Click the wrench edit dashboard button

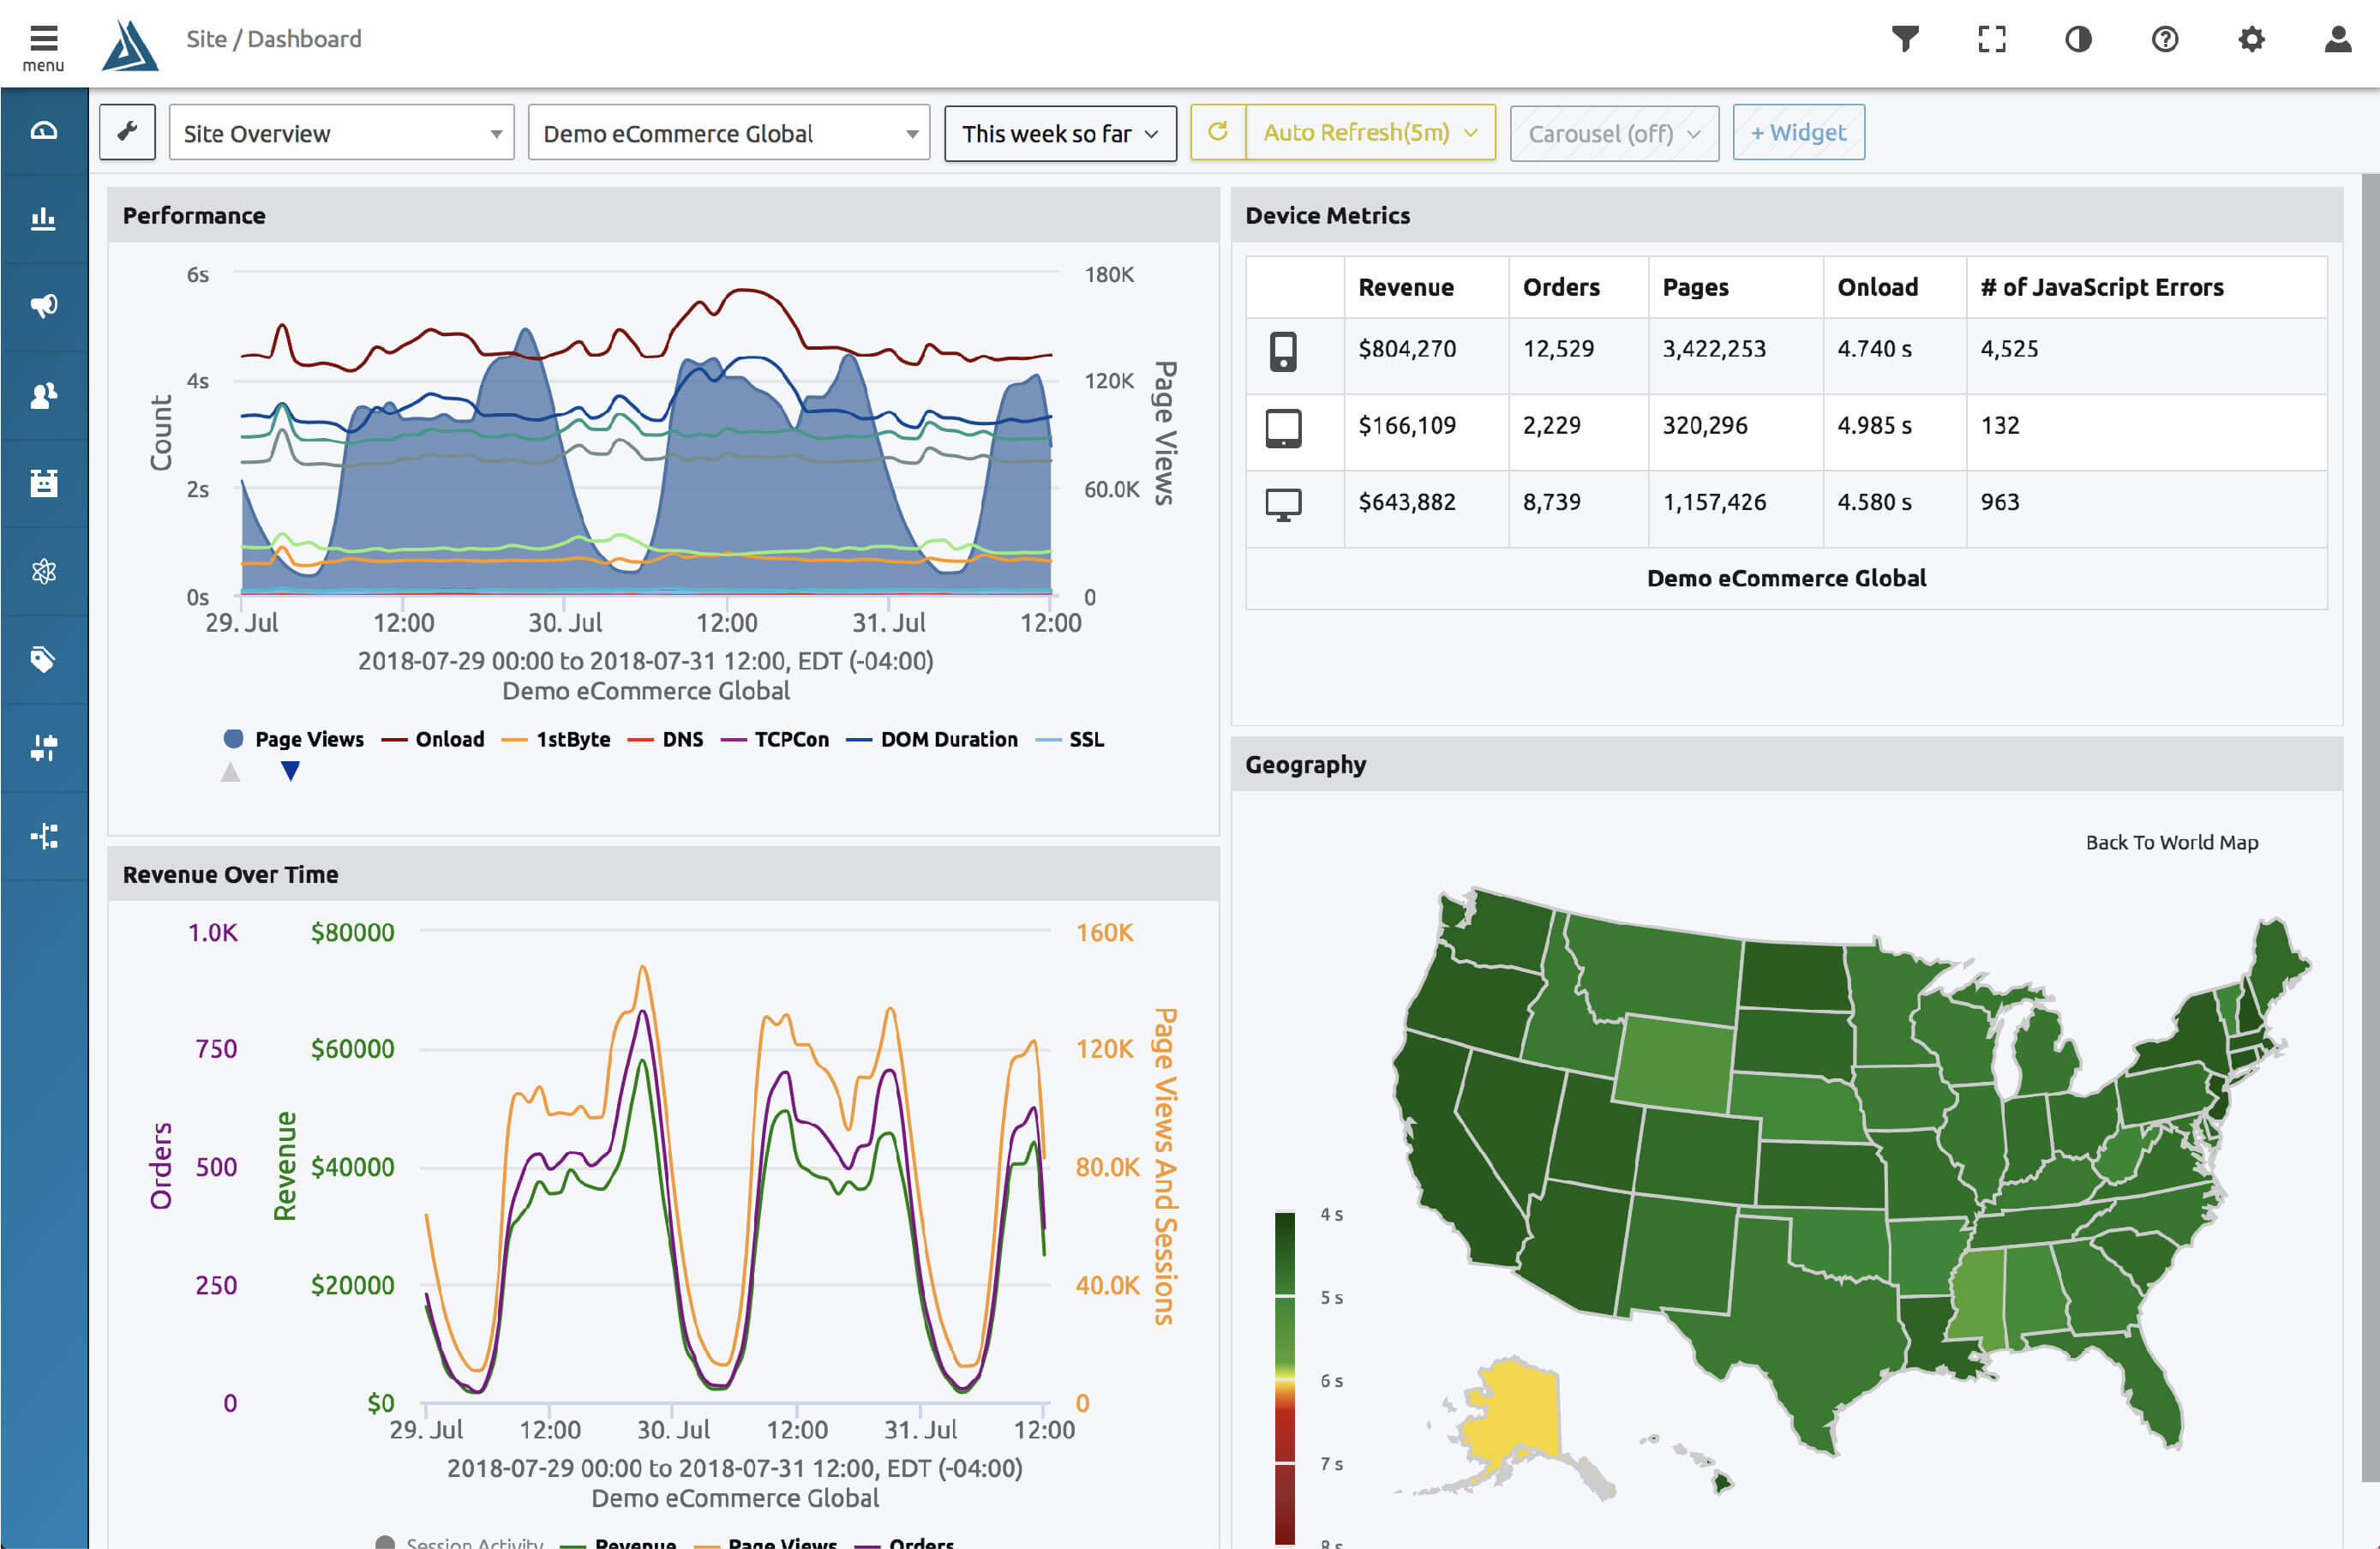(x=127, y=132)
